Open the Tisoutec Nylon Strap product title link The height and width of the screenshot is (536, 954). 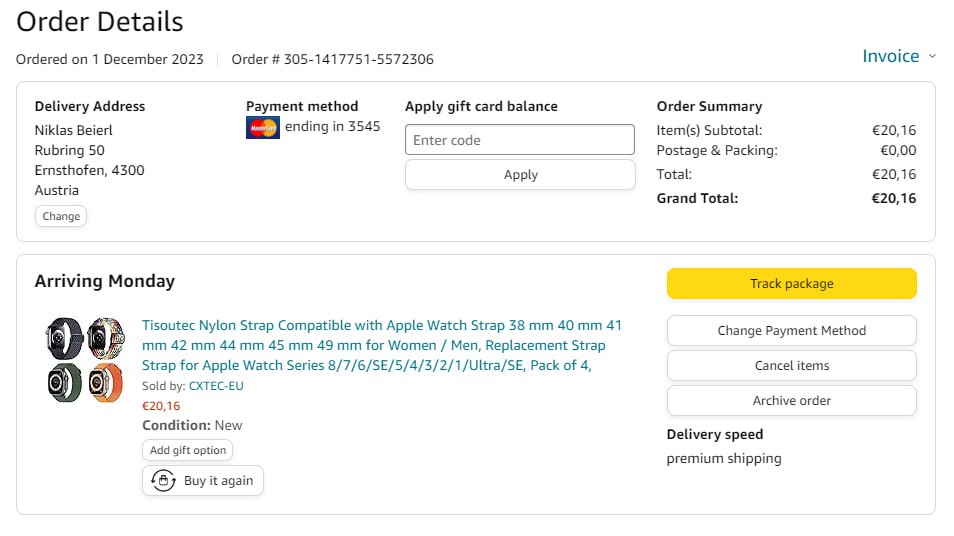382,345
